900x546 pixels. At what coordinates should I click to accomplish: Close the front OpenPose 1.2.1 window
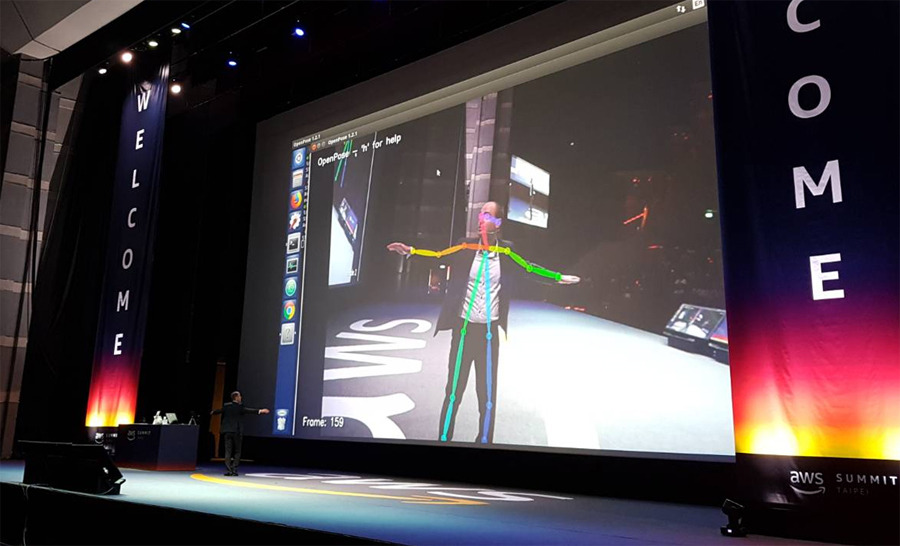314,147
